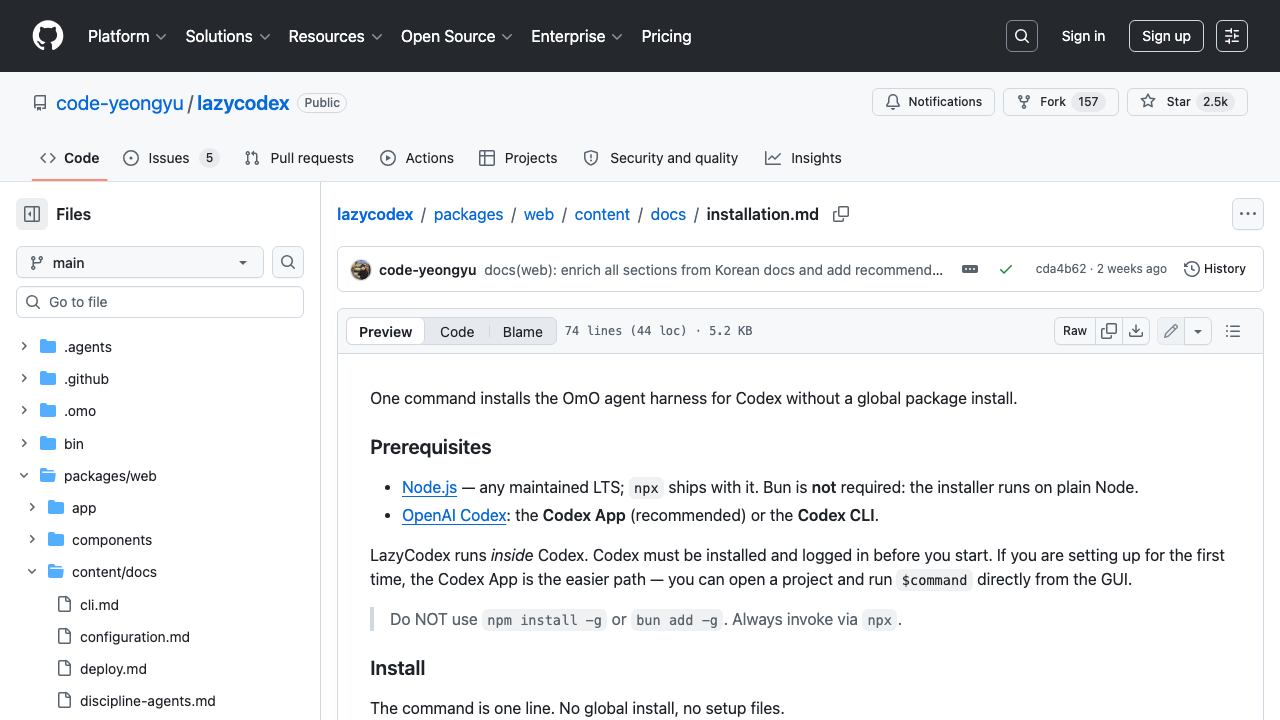Open the main branch selector dropdown
Viewport: 1280px width, 720px height.
(140, 262)
